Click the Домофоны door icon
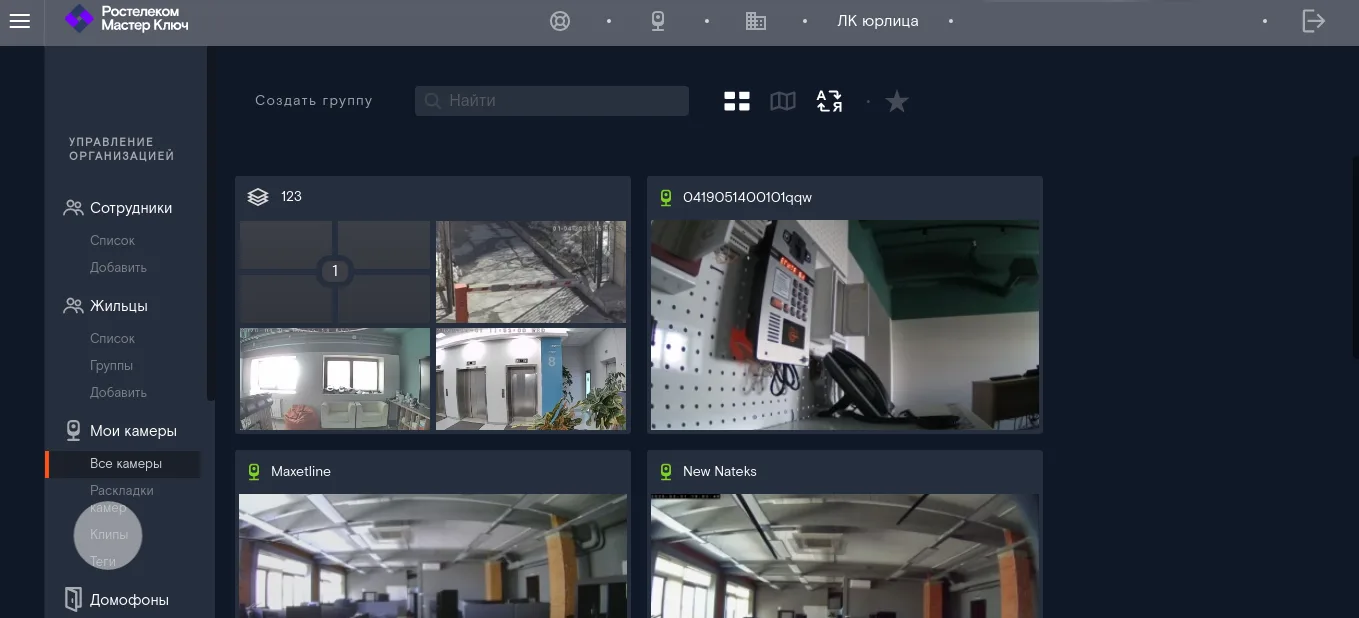The height and width of the screenshot is (618, 1359). (73, 599)
